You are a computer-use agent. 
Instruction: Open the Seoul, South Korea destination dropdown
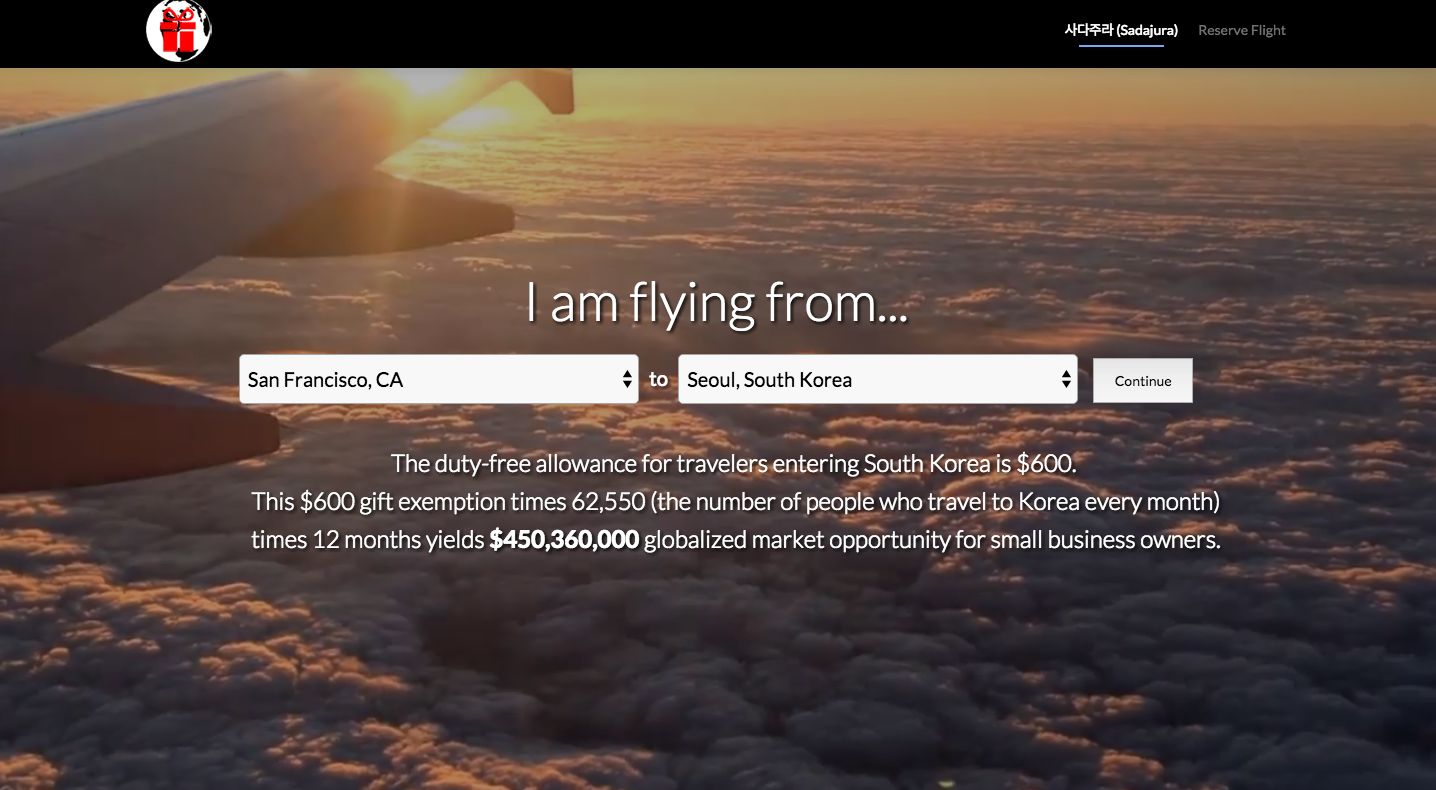878,379
